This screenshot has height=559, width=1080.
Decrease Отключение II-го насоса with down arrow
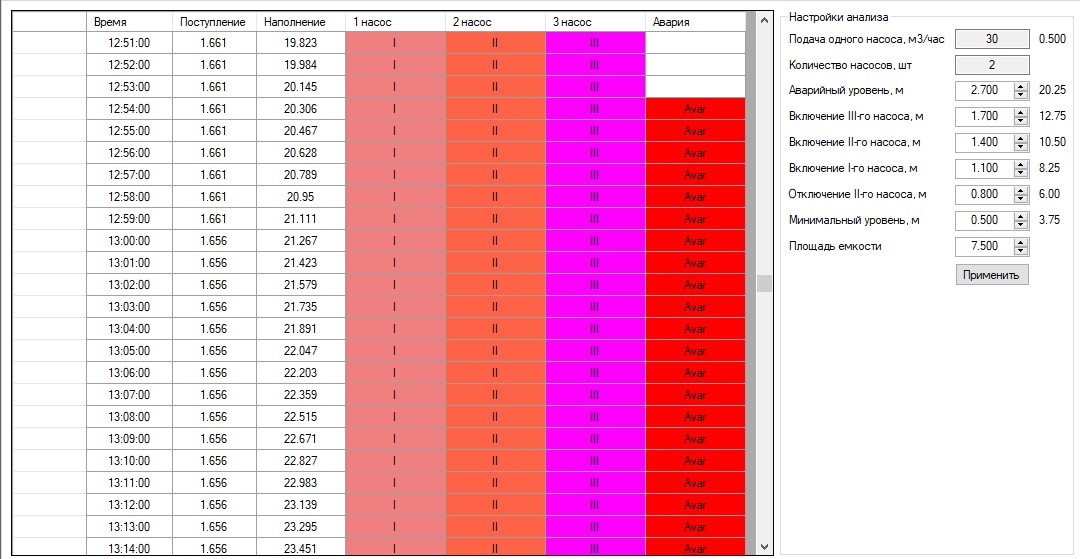(1020, 198)
